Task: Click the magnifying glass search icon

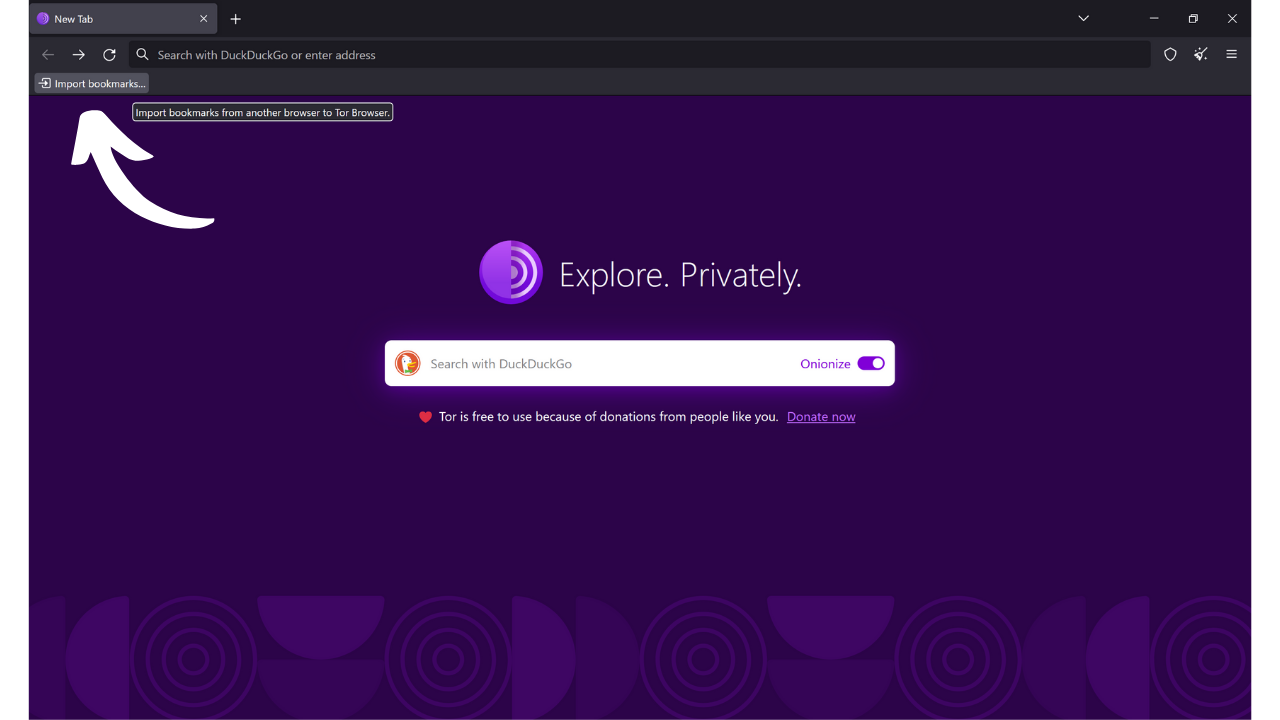Action: pyautogui.click(x=142, y=55)
